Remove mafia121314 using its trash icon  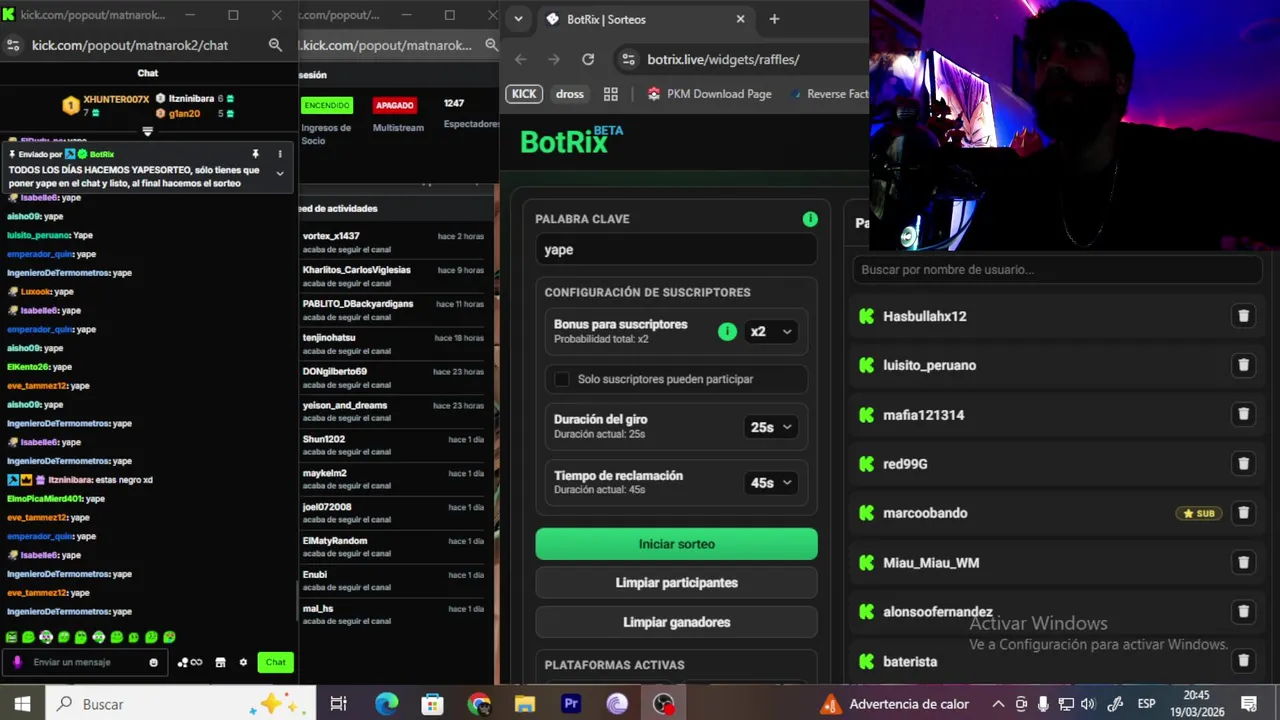1243,414
